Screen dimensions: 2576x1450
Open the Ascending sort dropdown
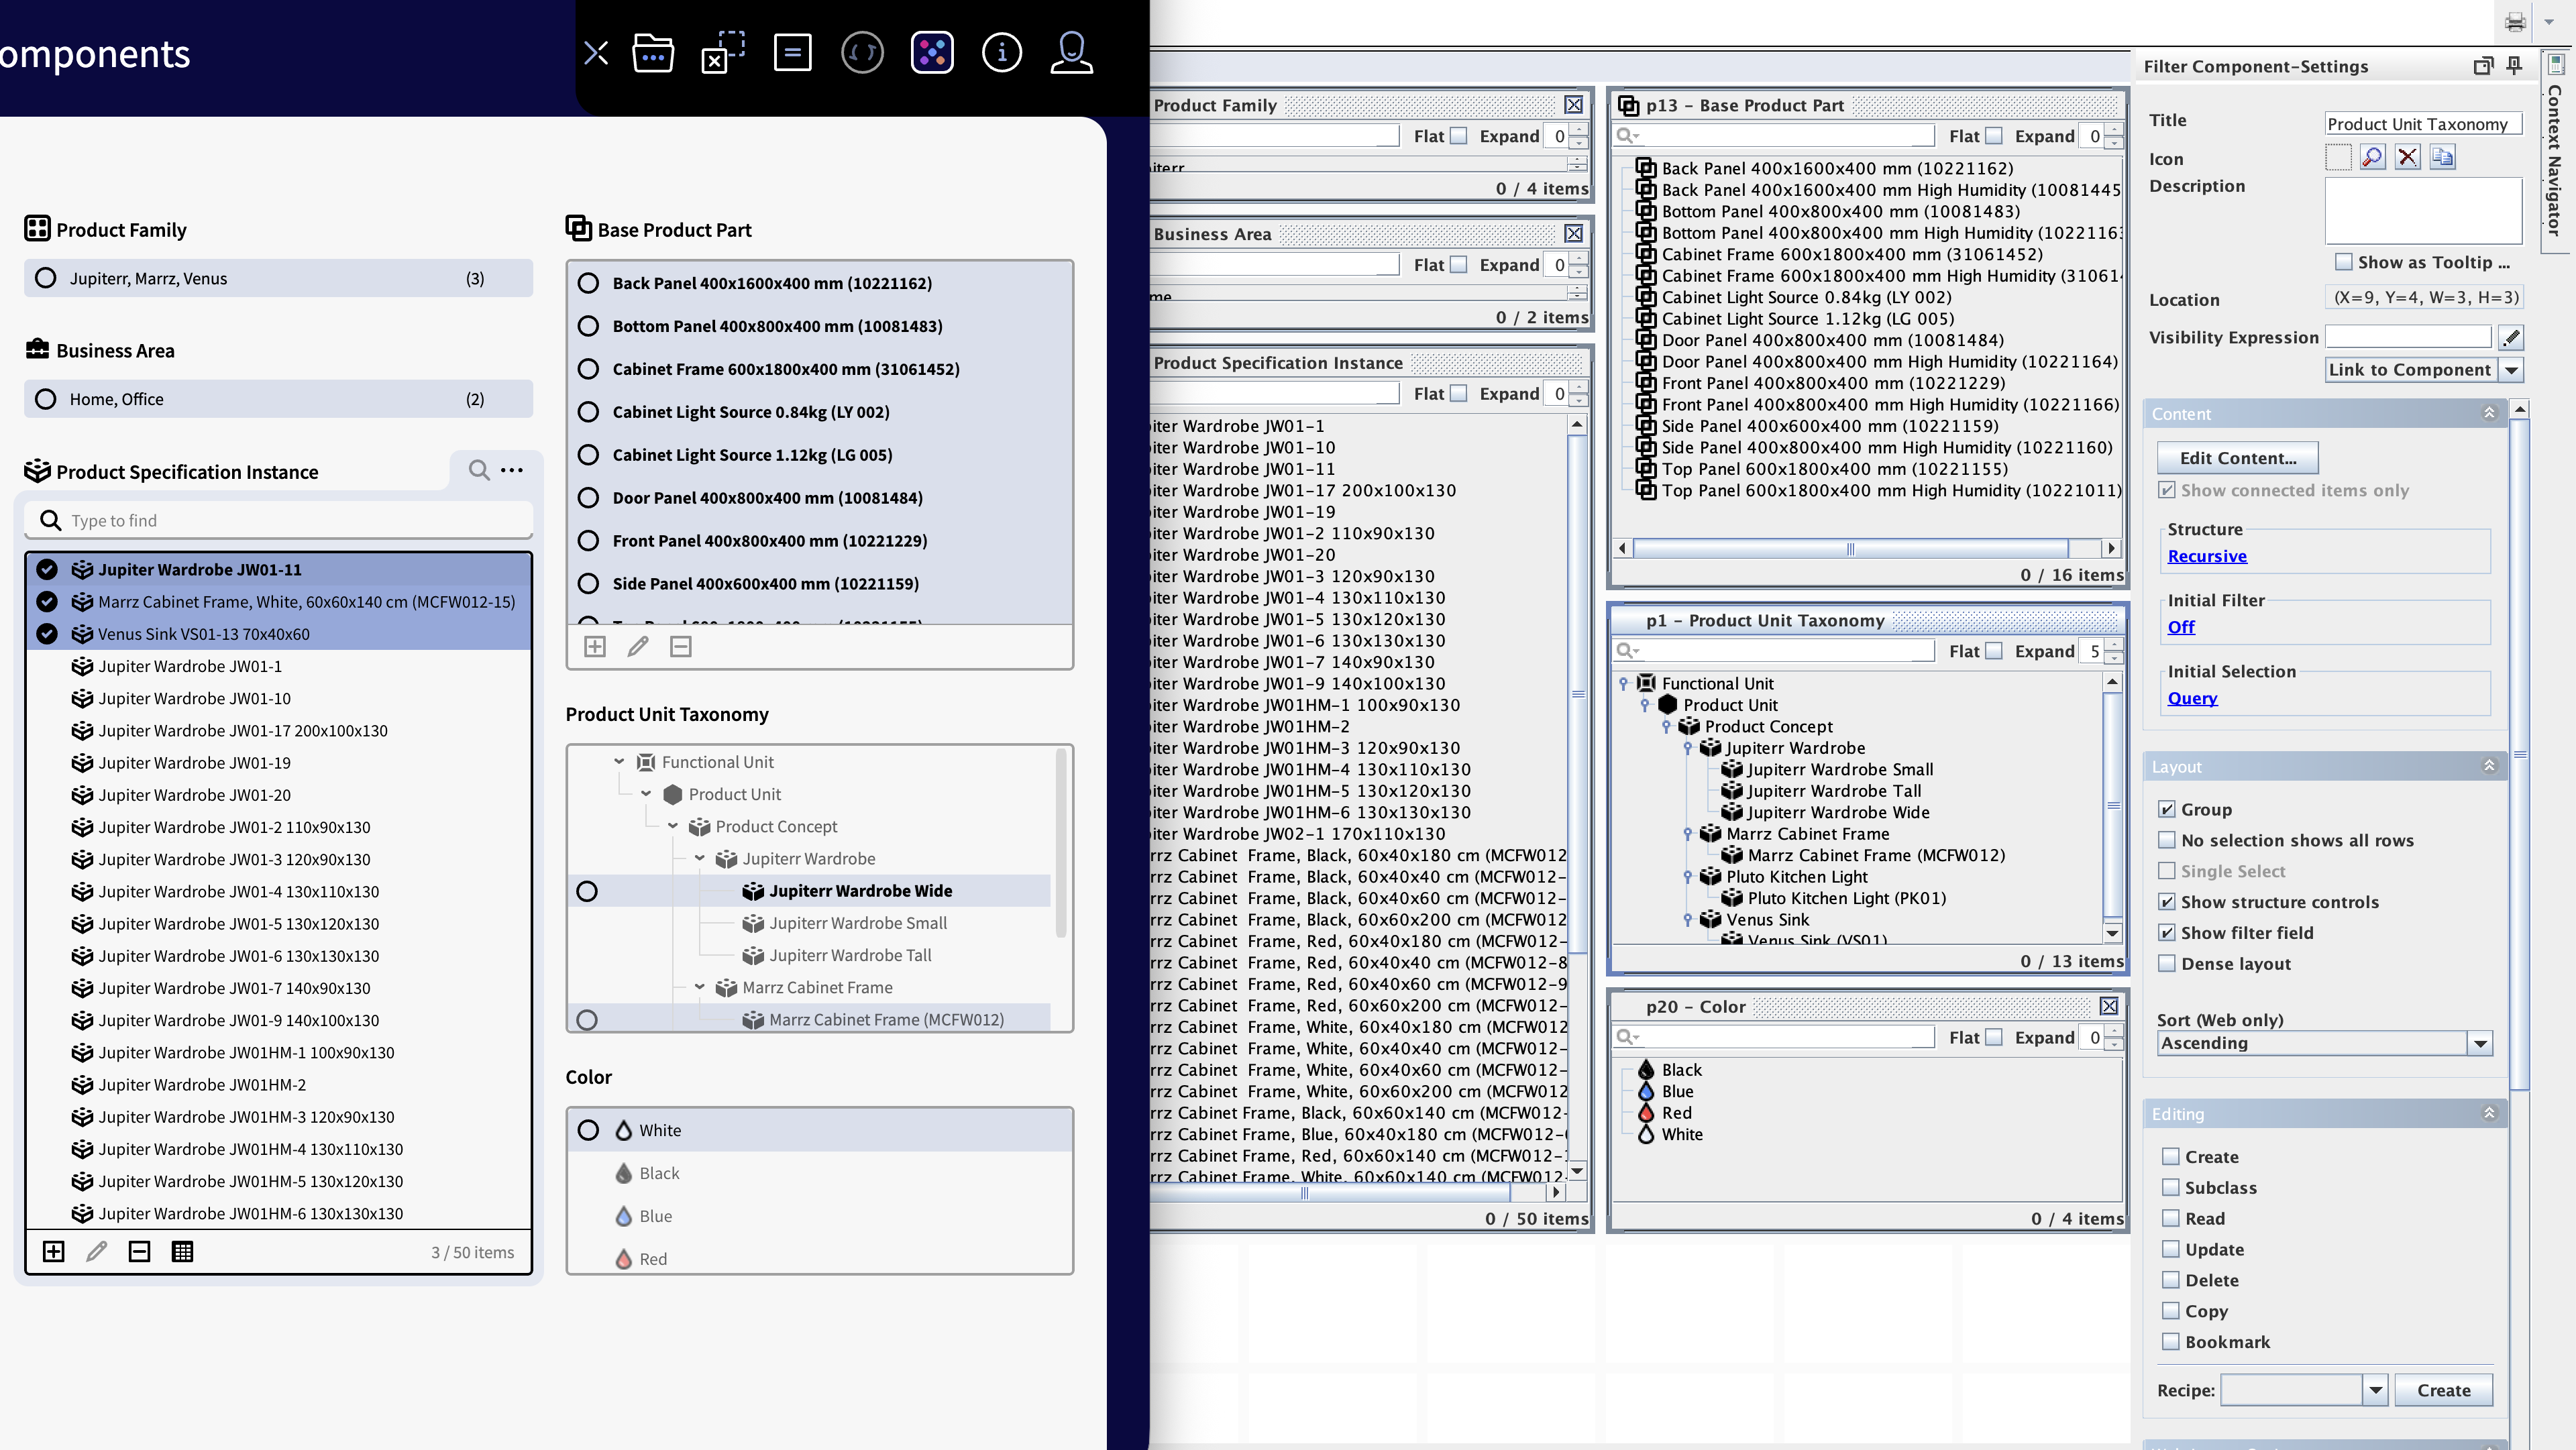click(2479, 1043)
